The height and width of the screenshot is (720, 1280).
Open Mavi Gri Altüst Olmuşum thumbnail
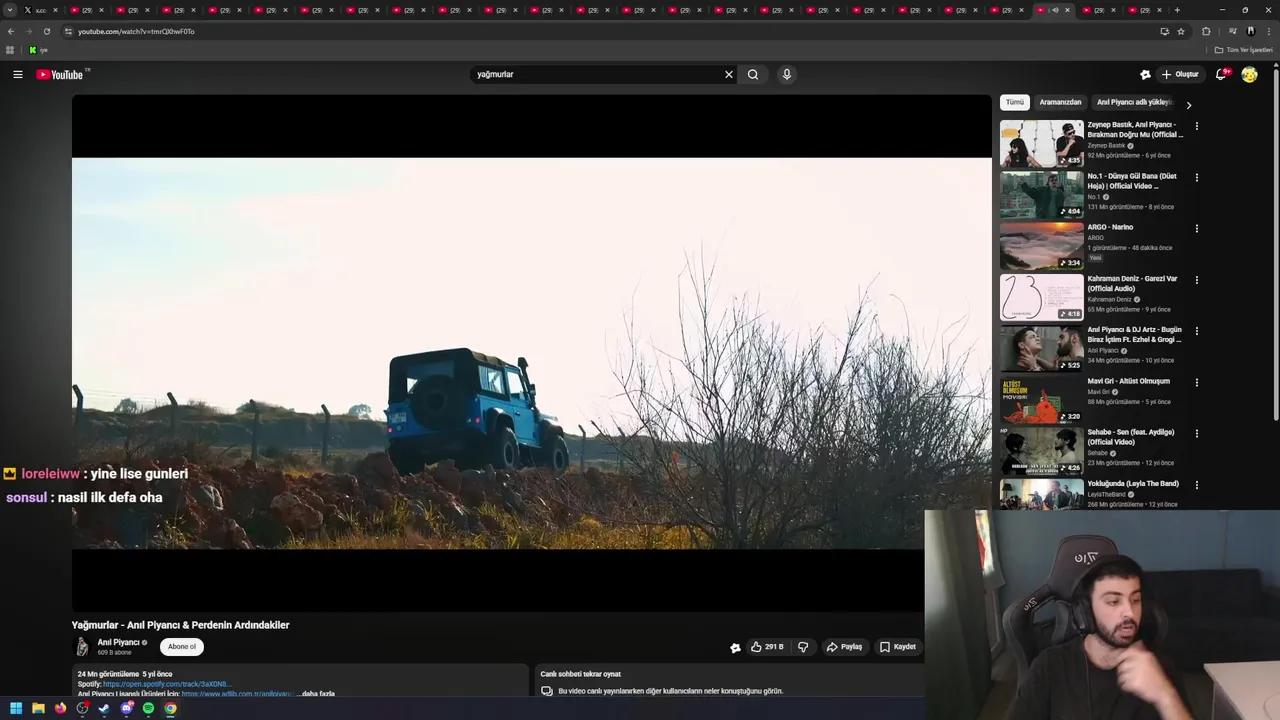point(1041,400)
